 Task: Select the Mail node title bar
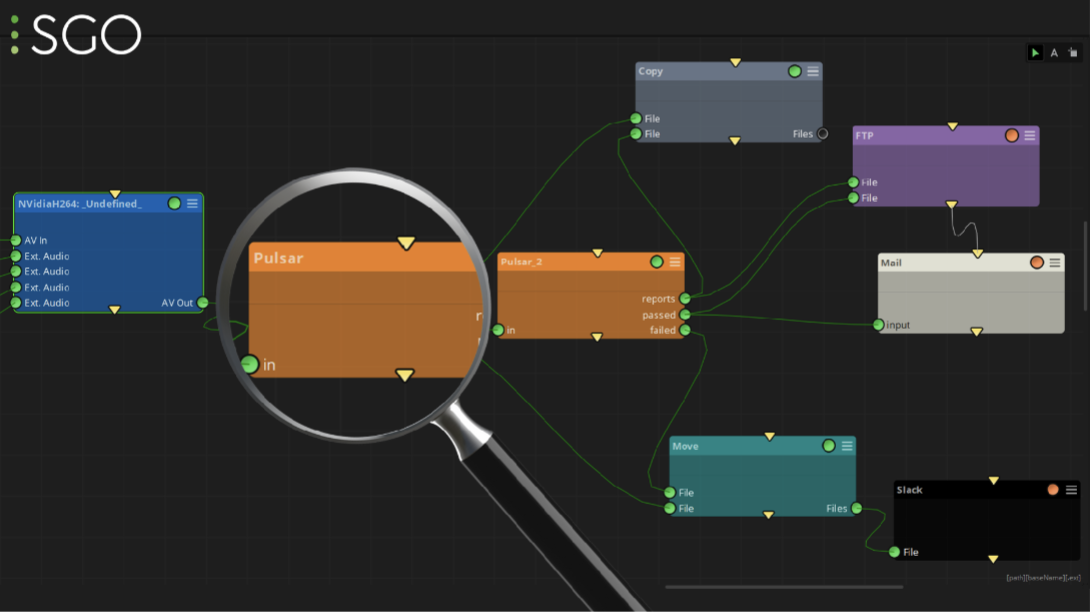point(971,262)
